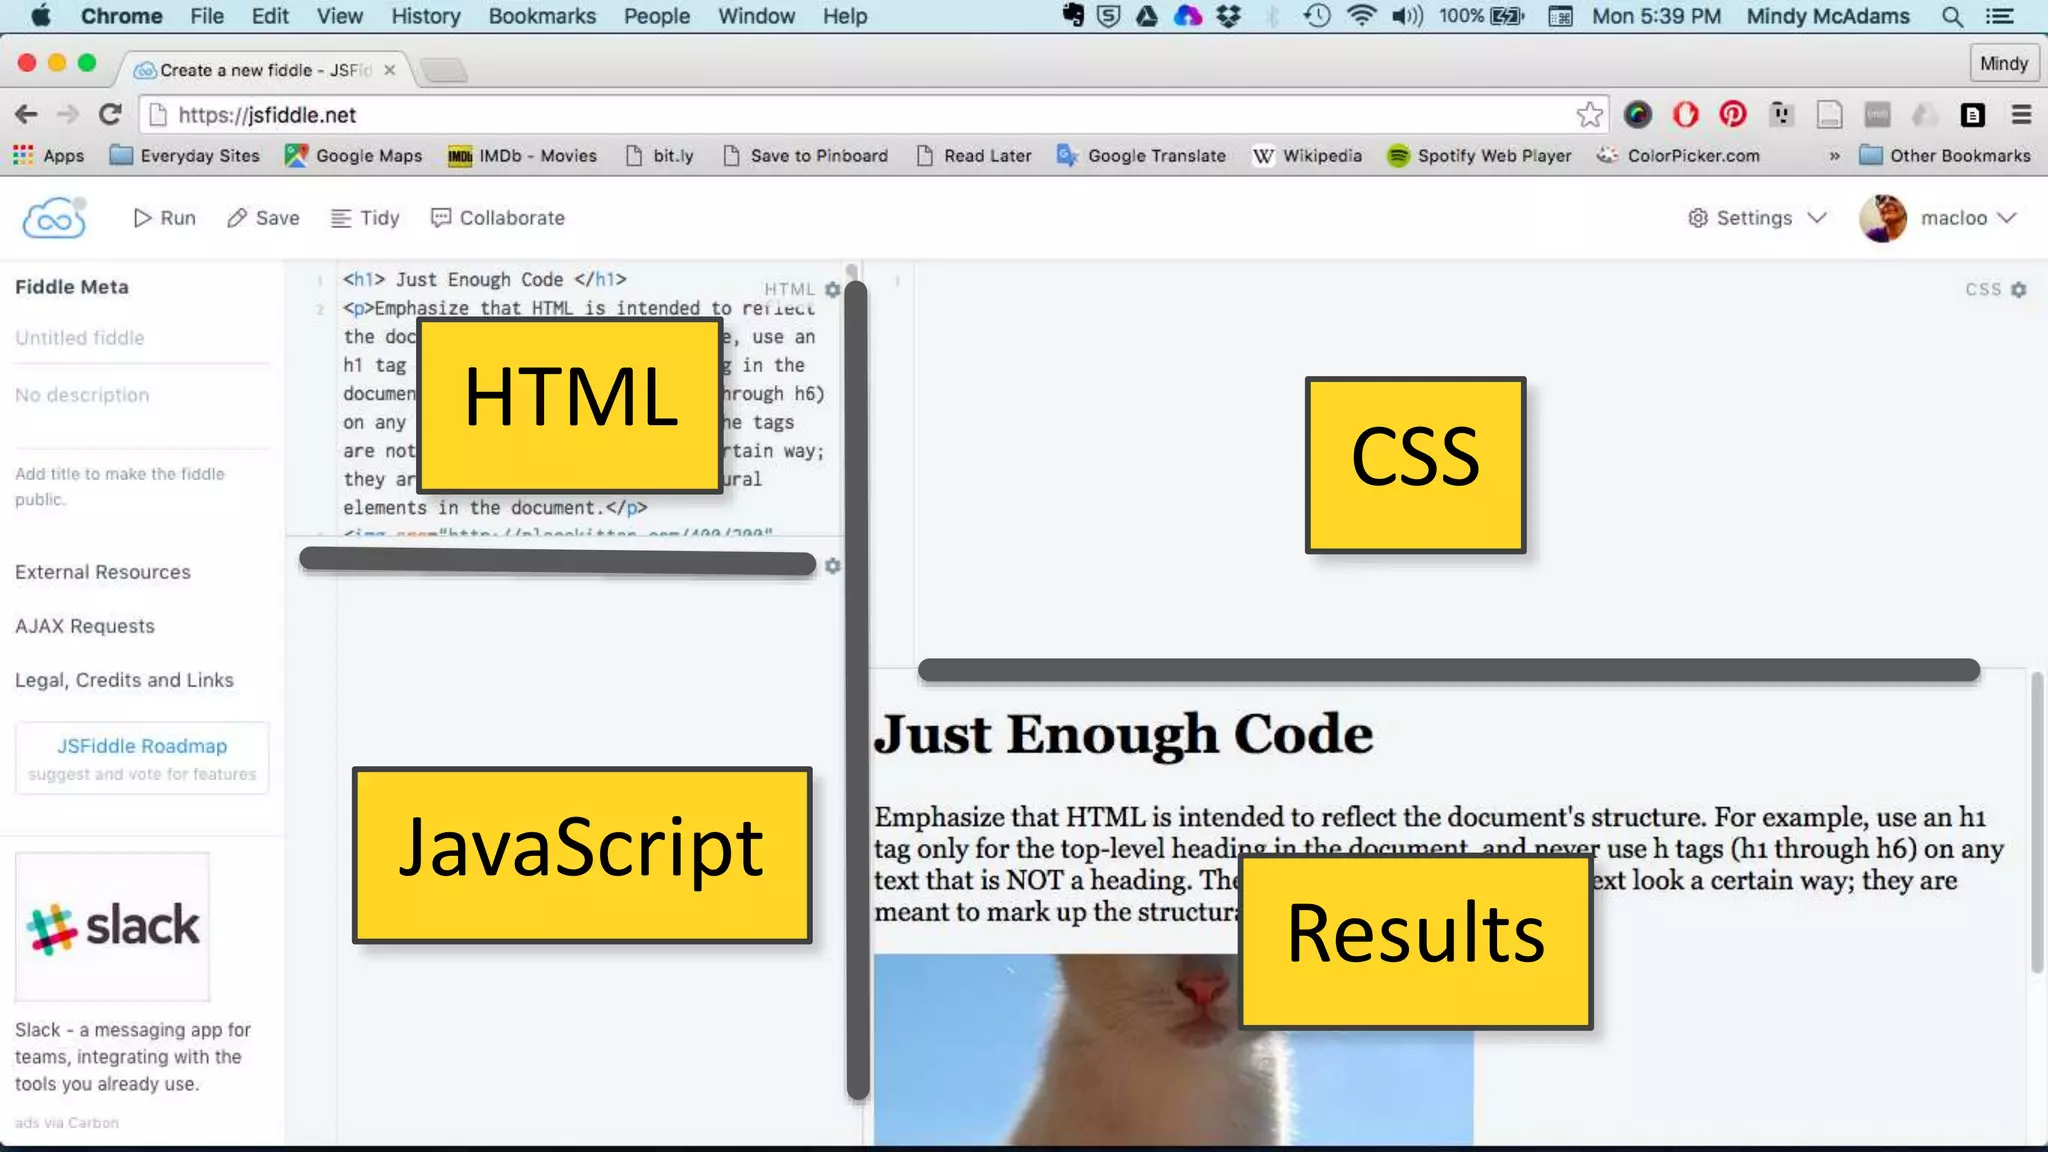Open the Settings dropdown

pos(1757,218)
